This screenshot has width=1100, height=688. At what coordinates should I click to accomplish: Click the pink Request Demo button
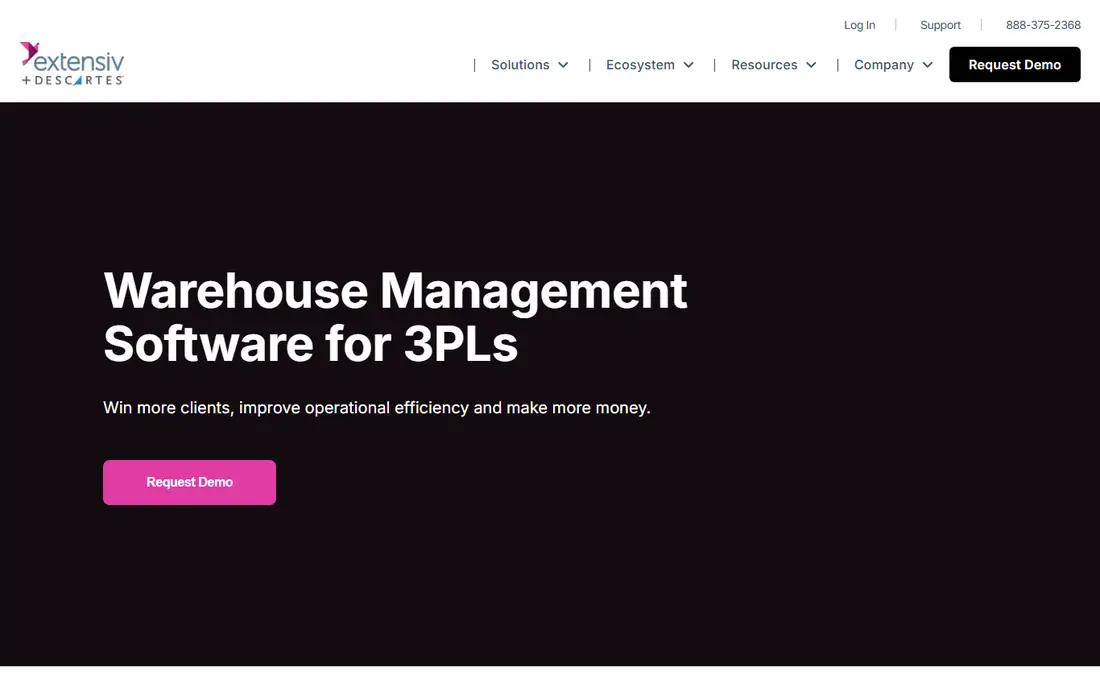(189, 483)
